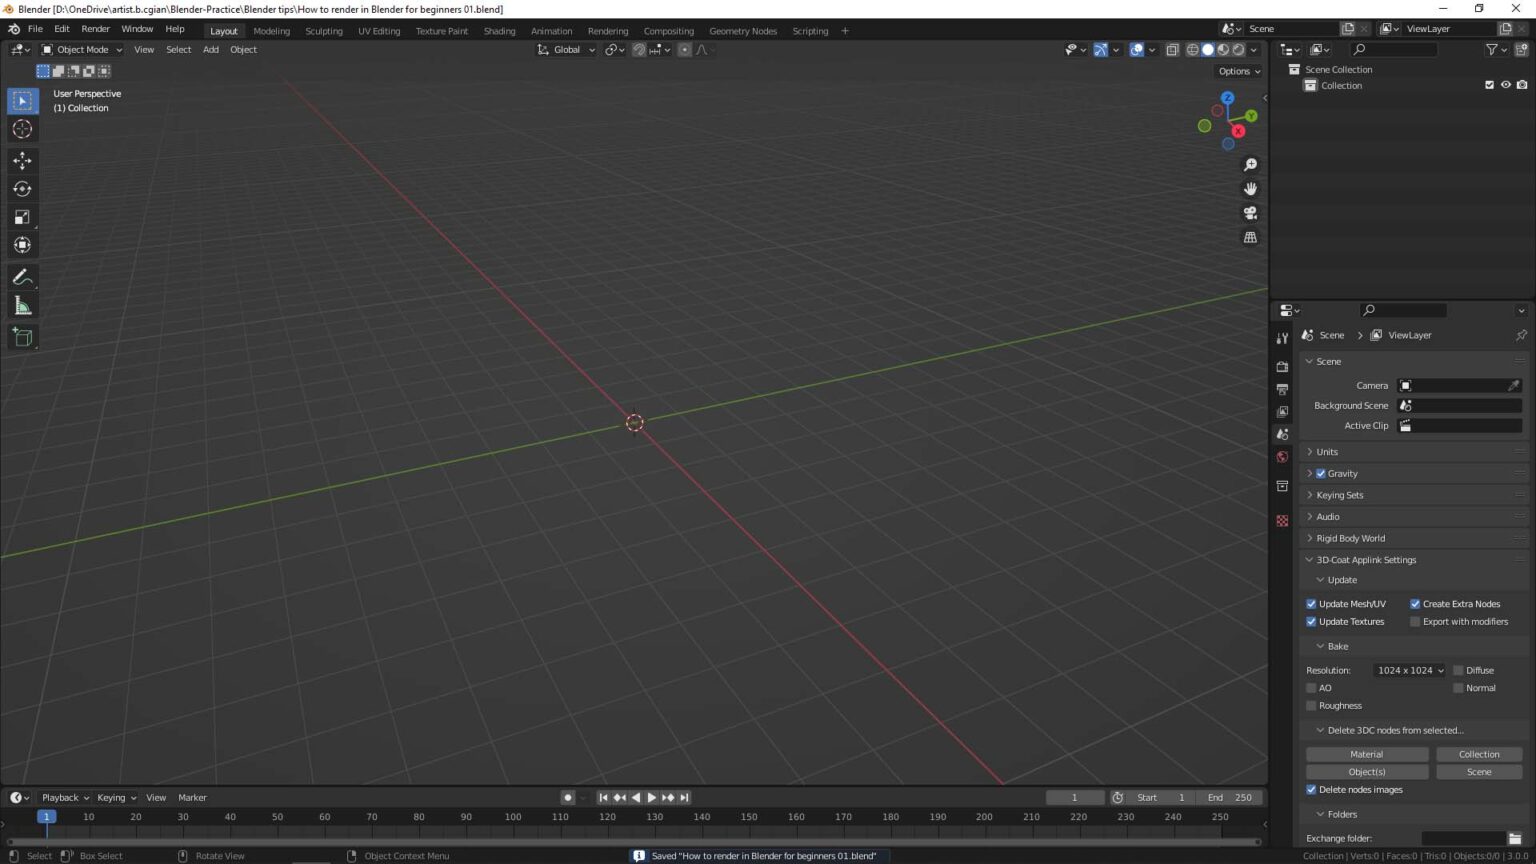Switch to Rendered viewport shading

[1238, 50]
